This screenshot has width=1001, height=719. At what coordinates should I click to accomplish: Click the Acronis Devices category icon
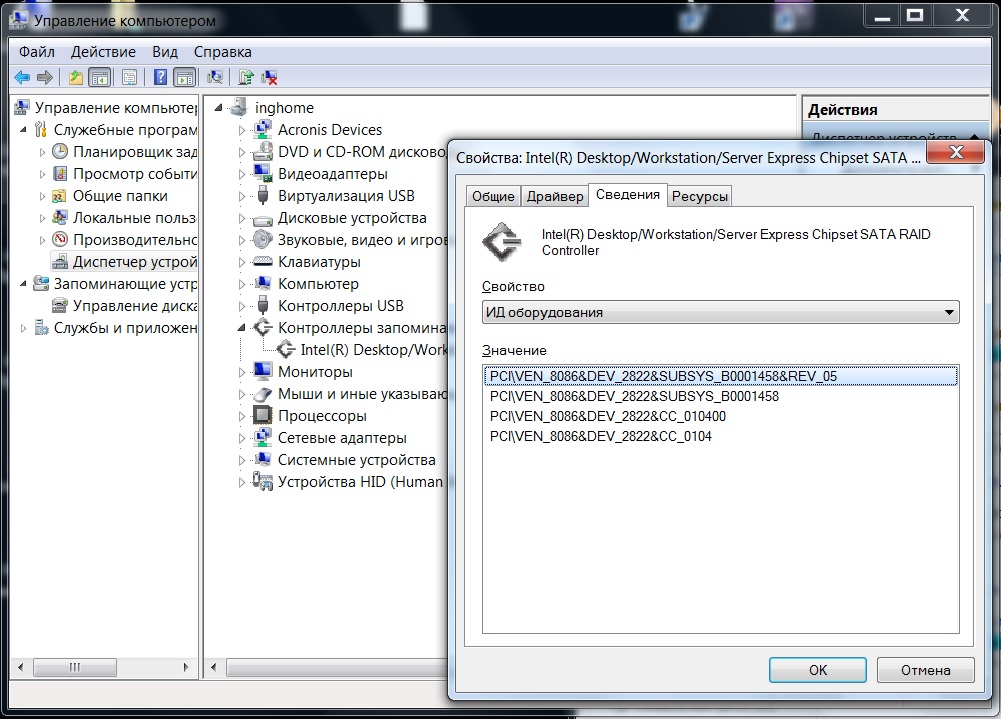pyautogui.click(x=262, y=130)
